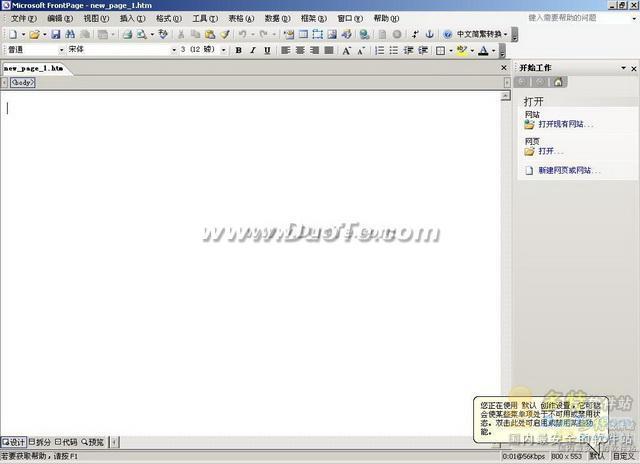Click the decrease font size icon

point(361,50)
